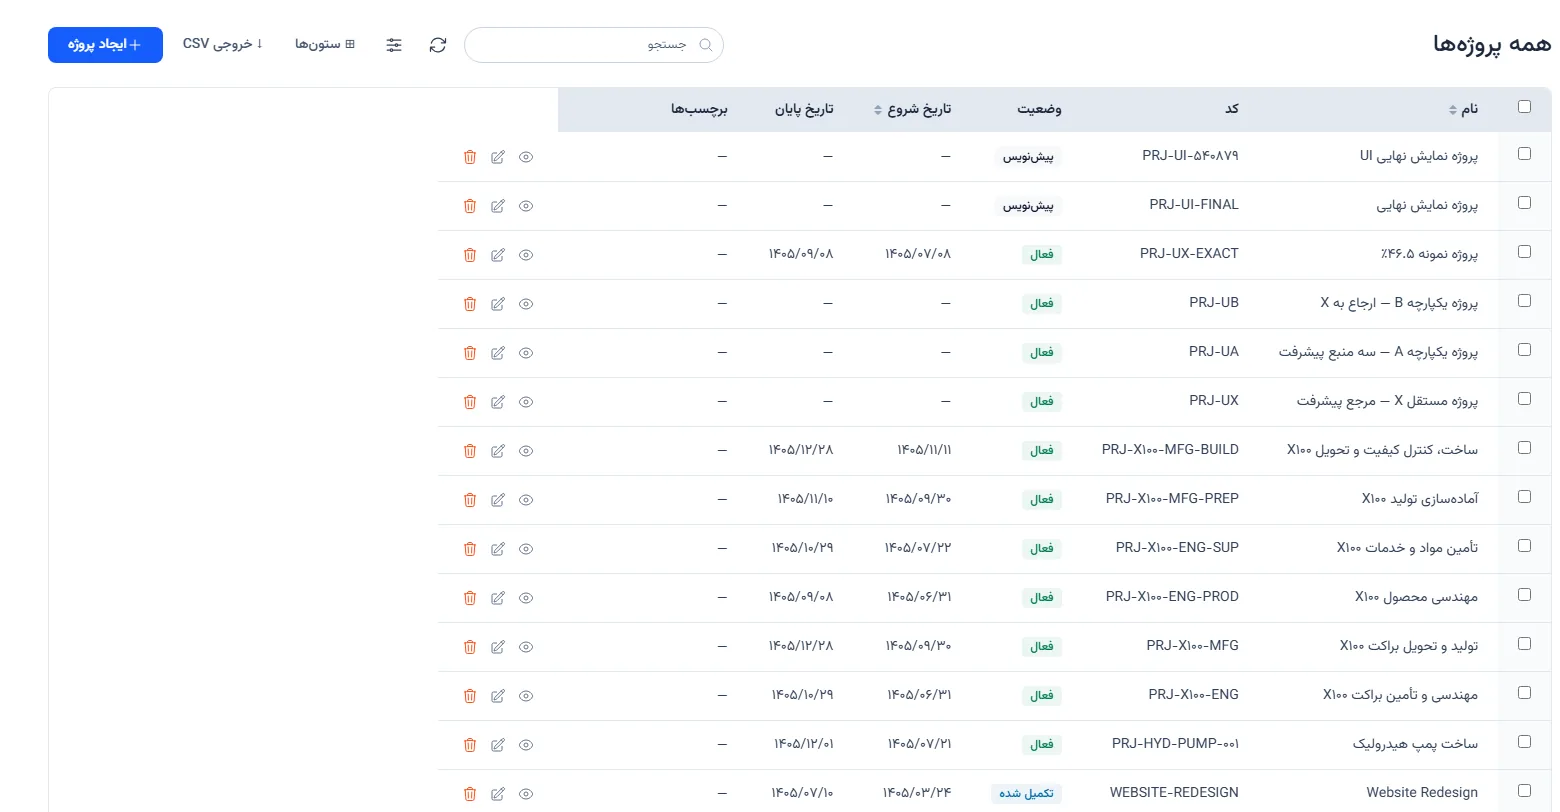Click the ساخت پمپ هیدرولیک project name
Image resolution: width=1560 pixels, height=812 pixels.
tap(1415, 744)
